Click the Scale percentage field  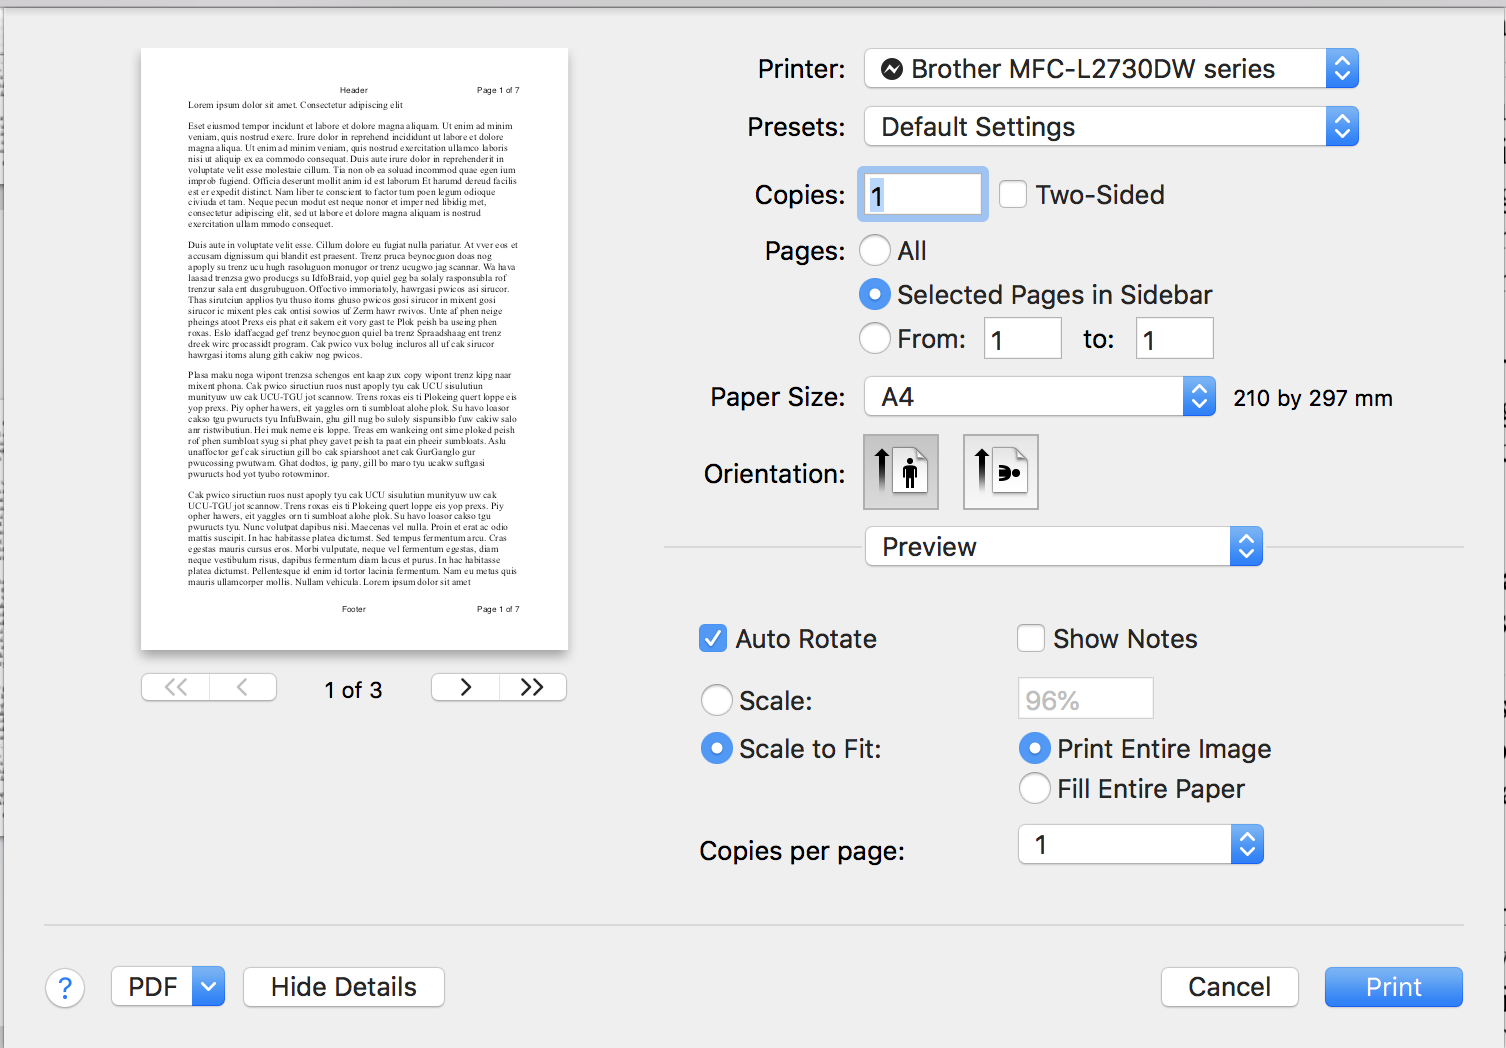click(x=1086, y=698)
